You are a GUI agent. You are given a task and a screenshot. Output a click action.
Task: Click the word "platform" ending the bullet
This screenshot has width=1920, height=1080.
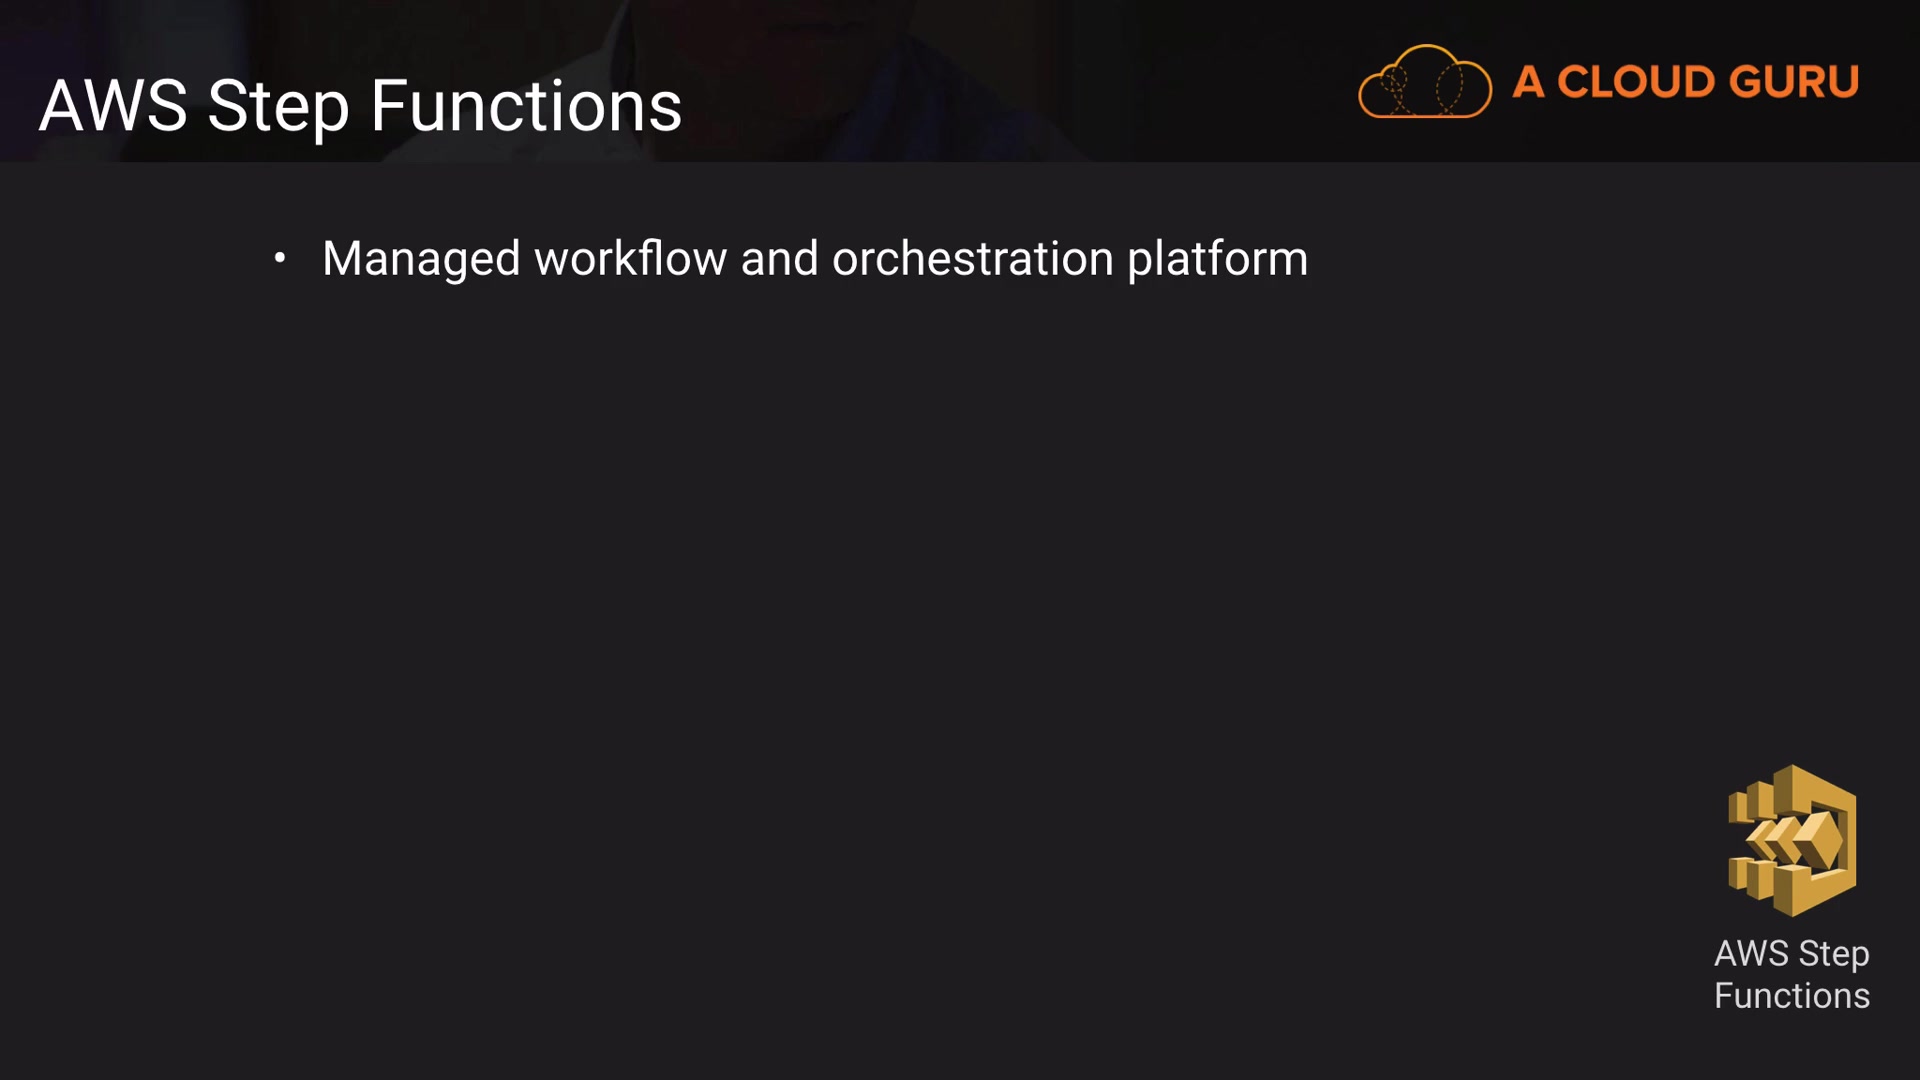pyautogui.click(x=1217, y=259)
